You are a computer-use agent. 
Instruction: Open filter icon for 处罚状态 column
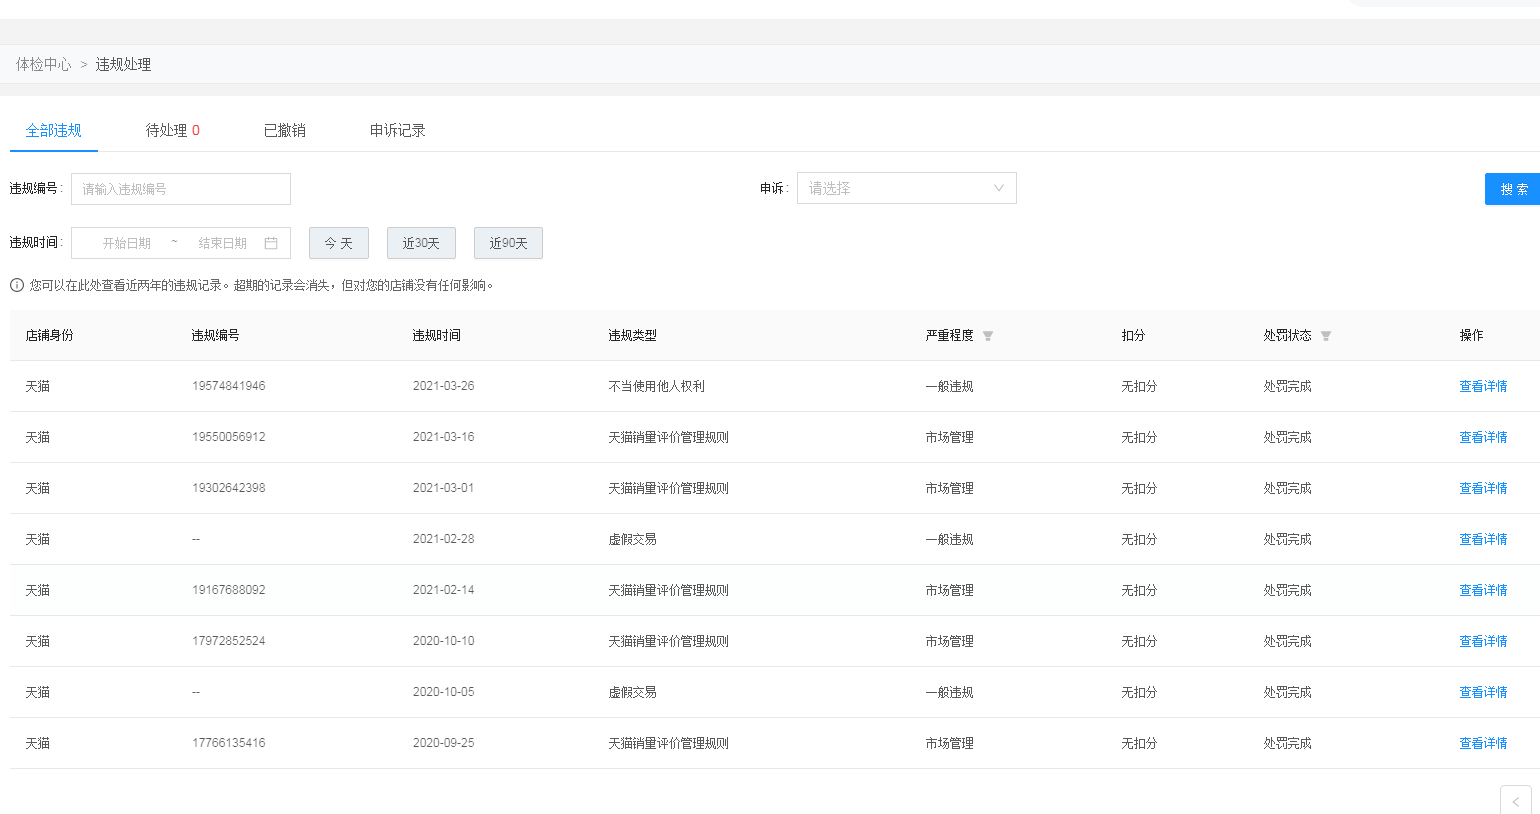pos(1326,336)
